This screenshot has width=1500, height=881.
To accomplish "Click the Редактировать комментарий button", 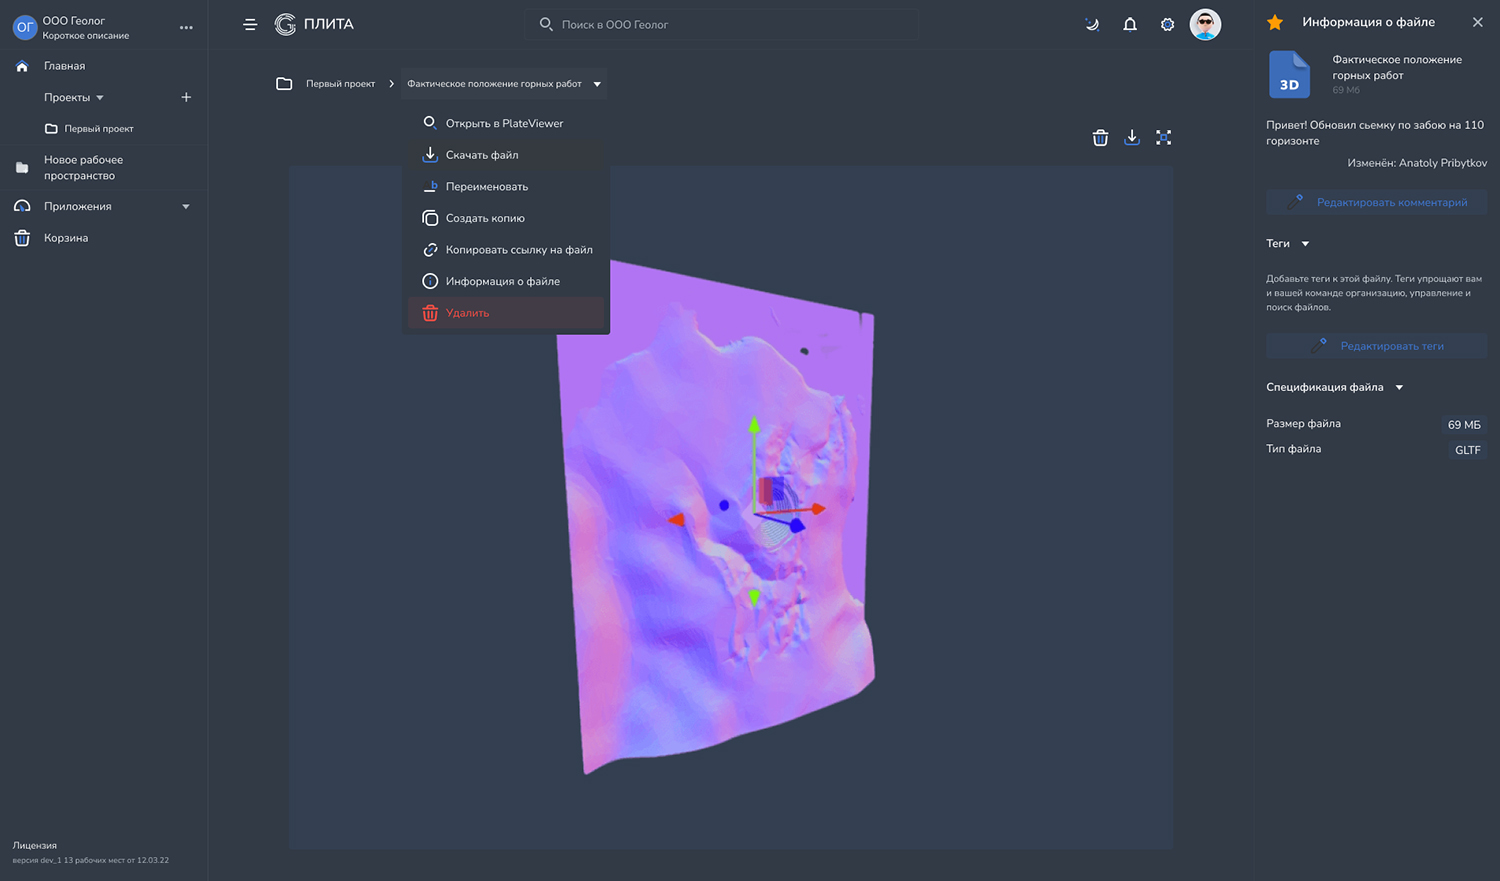I will 1376,202.
